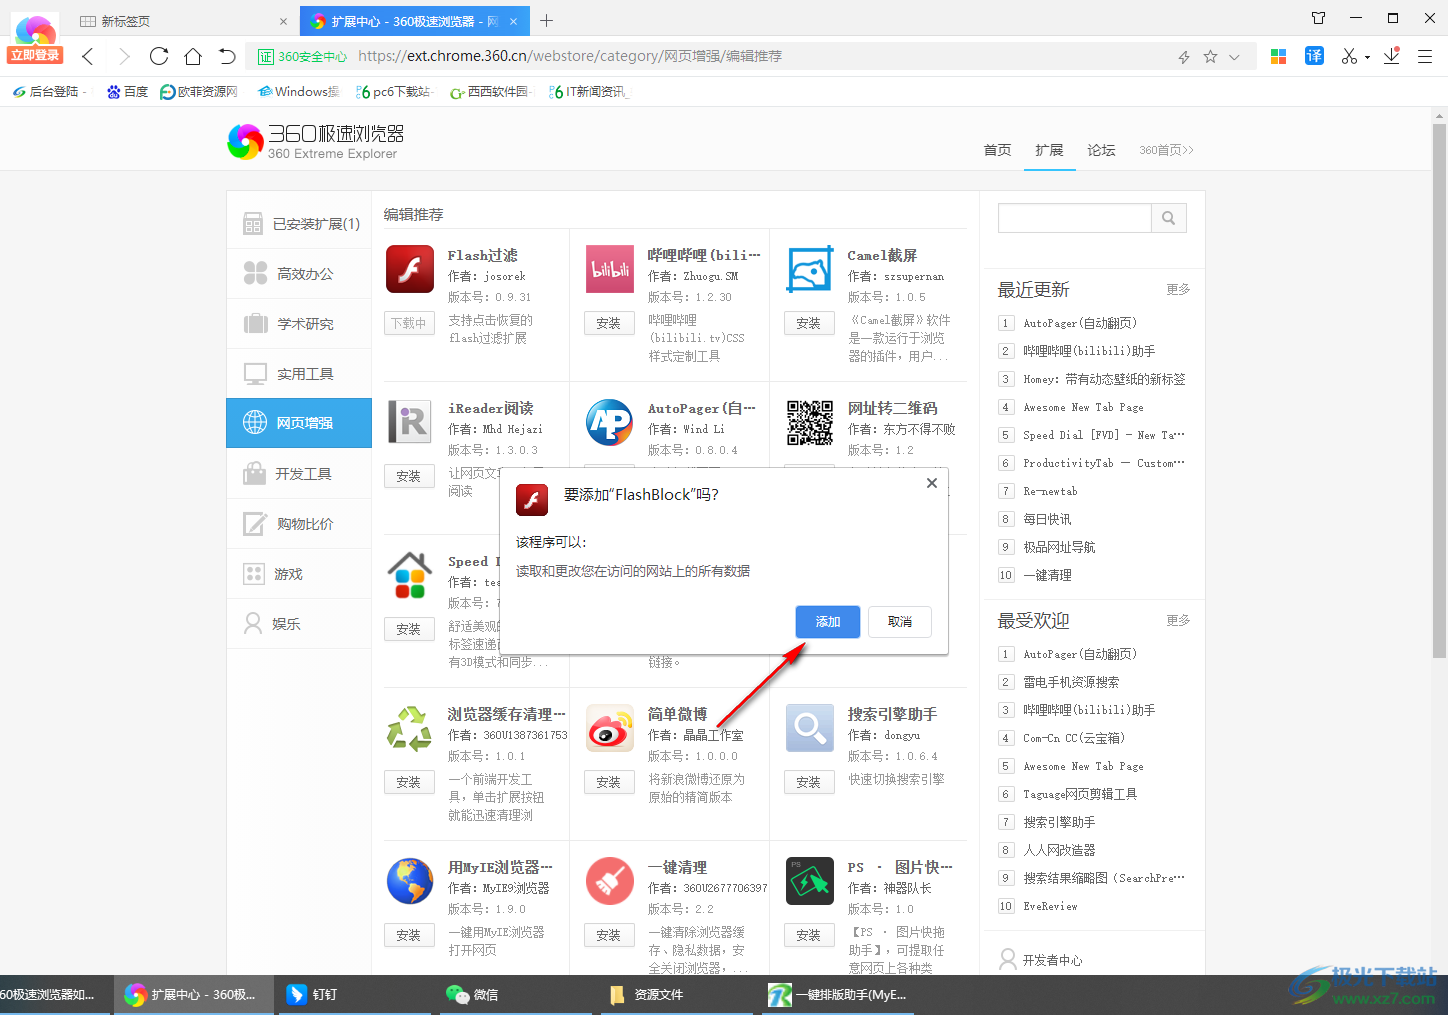Open 雷电手机资源搜索 in popular list
Image resolution: width=1448 pixels, height=1015 pixels.
[1071, 682]
